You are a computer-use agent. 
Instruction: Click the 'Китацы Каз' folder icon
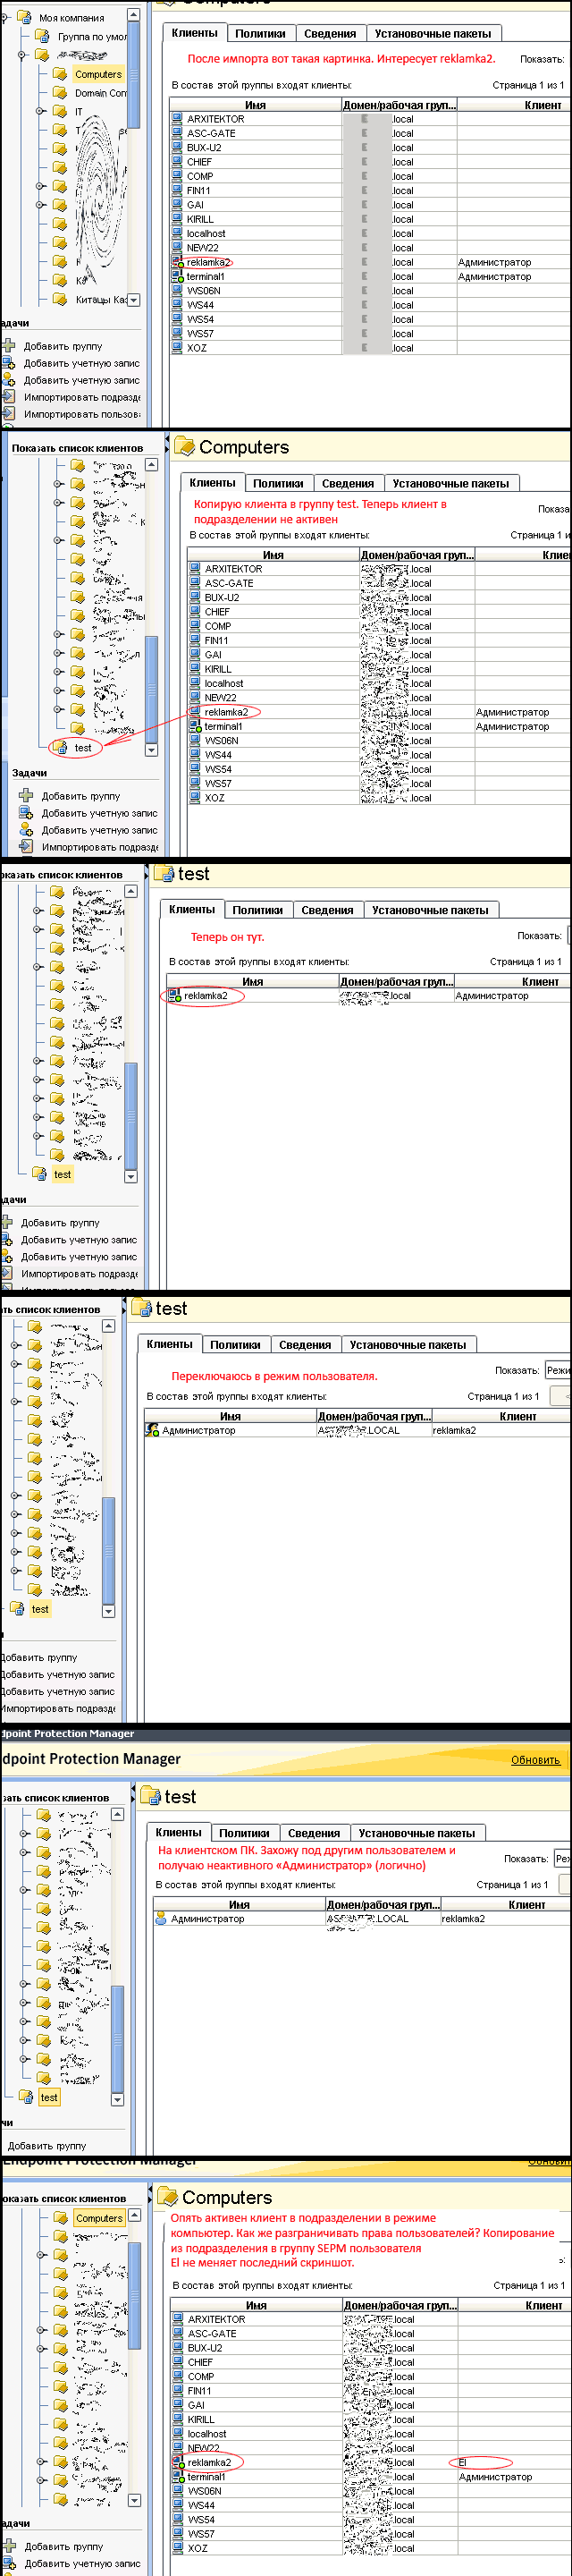pos(60,299)
